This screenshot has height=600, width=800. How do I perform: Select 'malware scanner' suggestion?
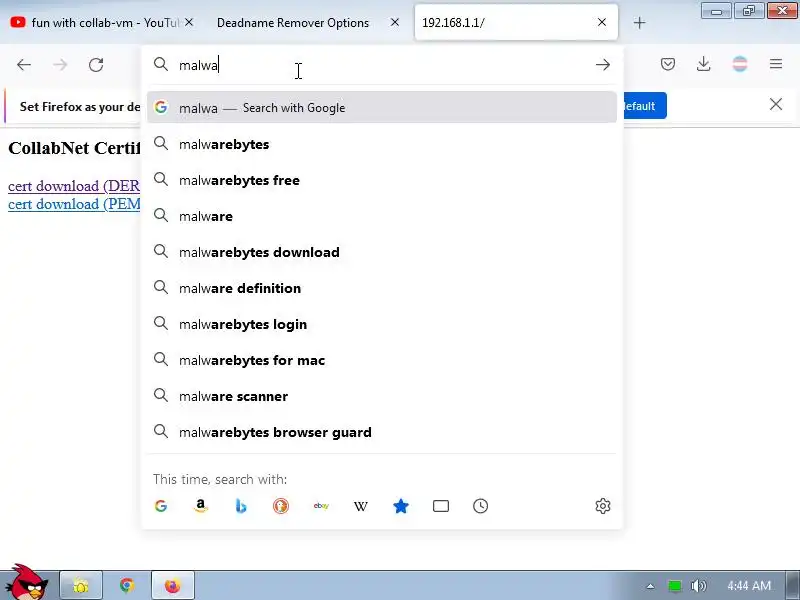click(x=382, y=396)
